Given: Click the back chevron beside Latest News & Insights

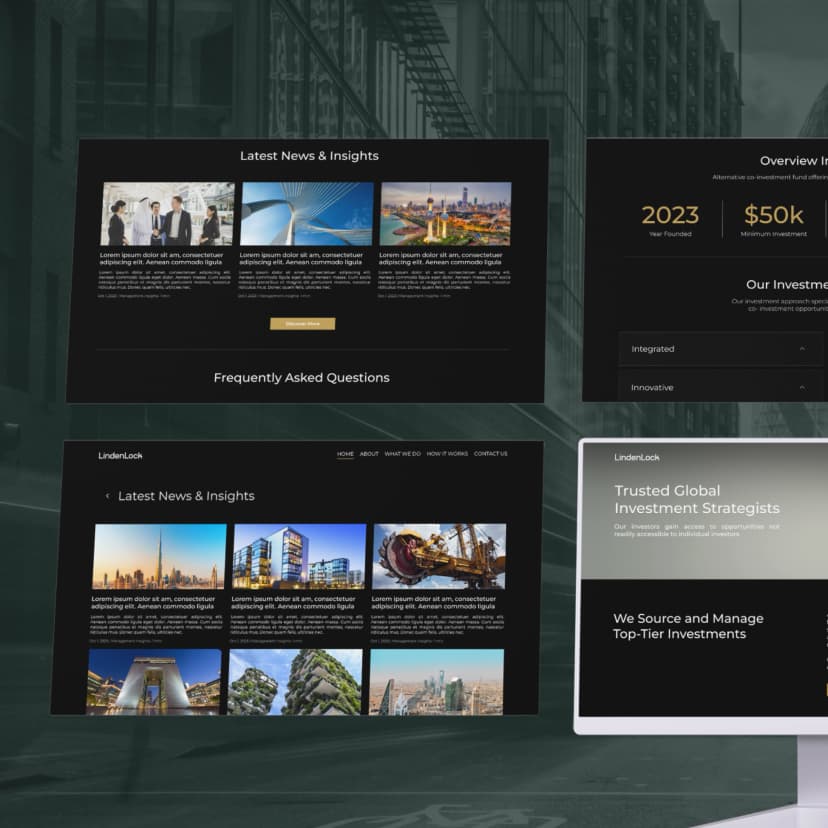Looking at the screenshot, I should pyautogui.click(x=108, y=496).
